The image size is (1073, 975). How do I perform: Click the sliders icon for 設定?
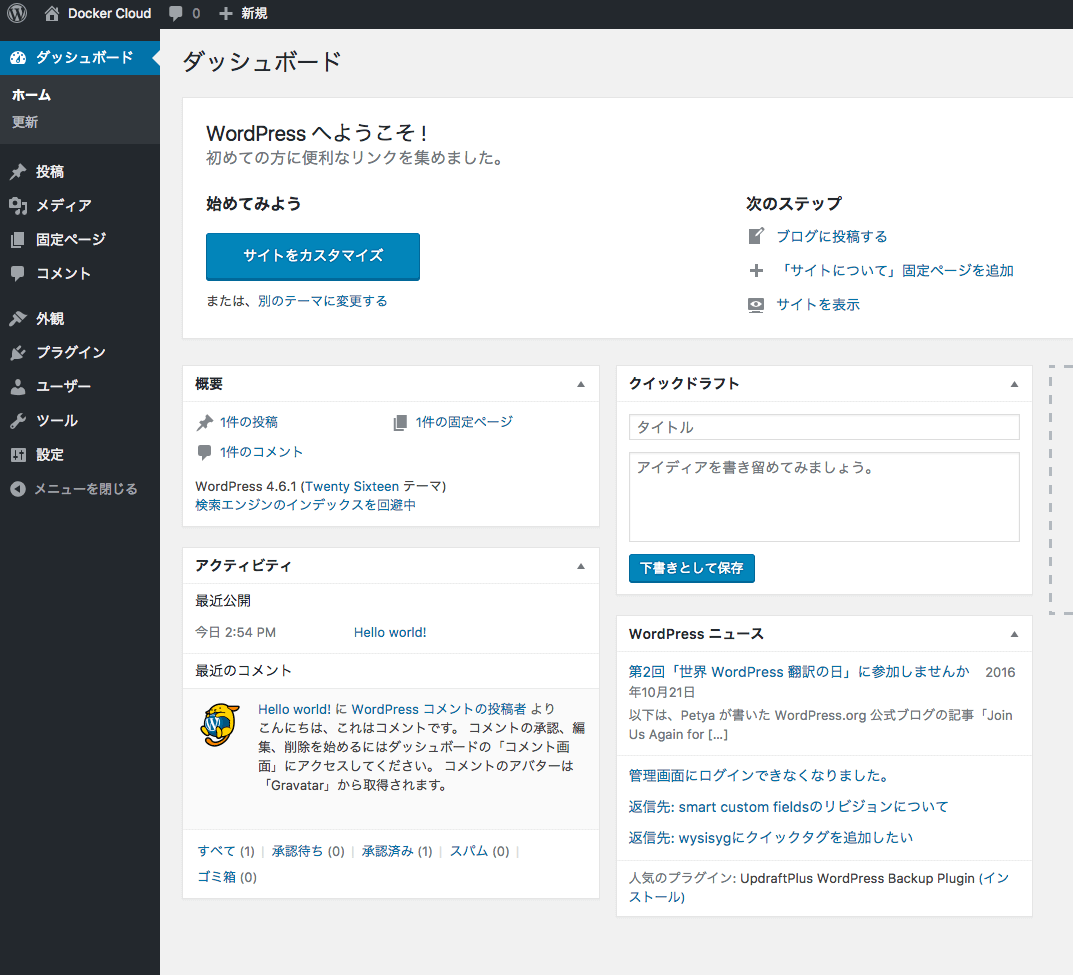tap(18, 455)
